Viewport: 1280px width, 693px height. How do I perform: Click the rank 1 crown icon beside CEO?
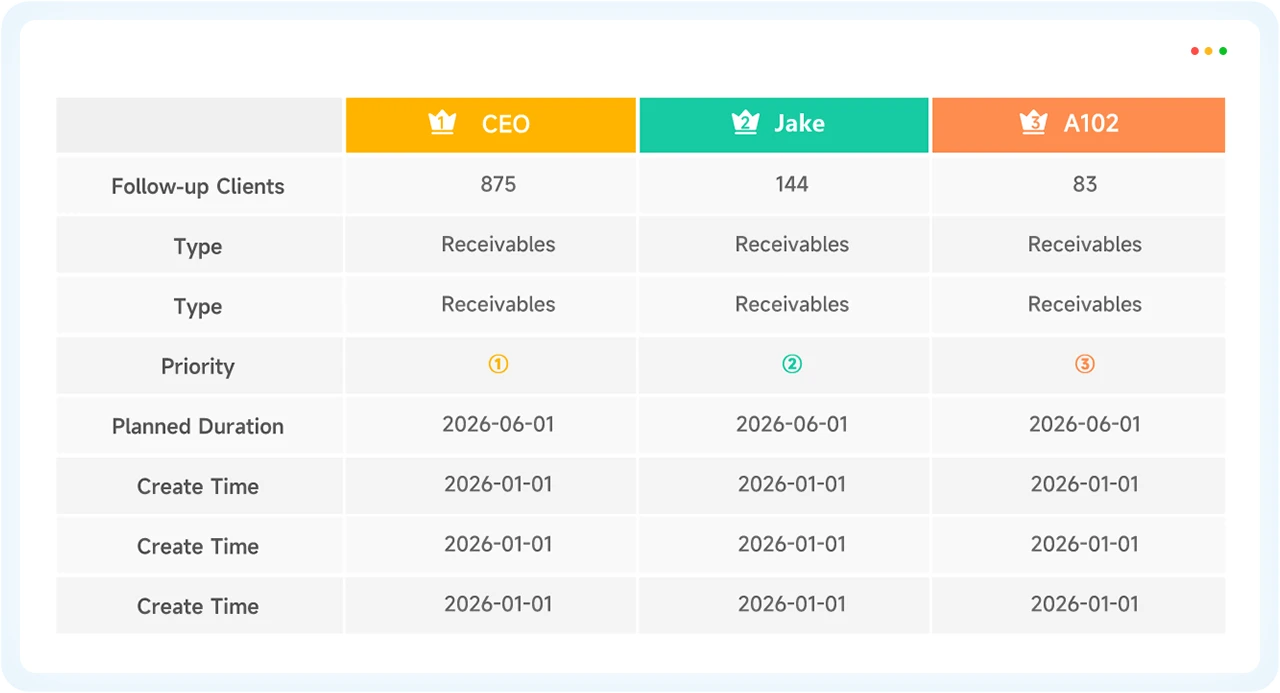[x=442, y=123]
